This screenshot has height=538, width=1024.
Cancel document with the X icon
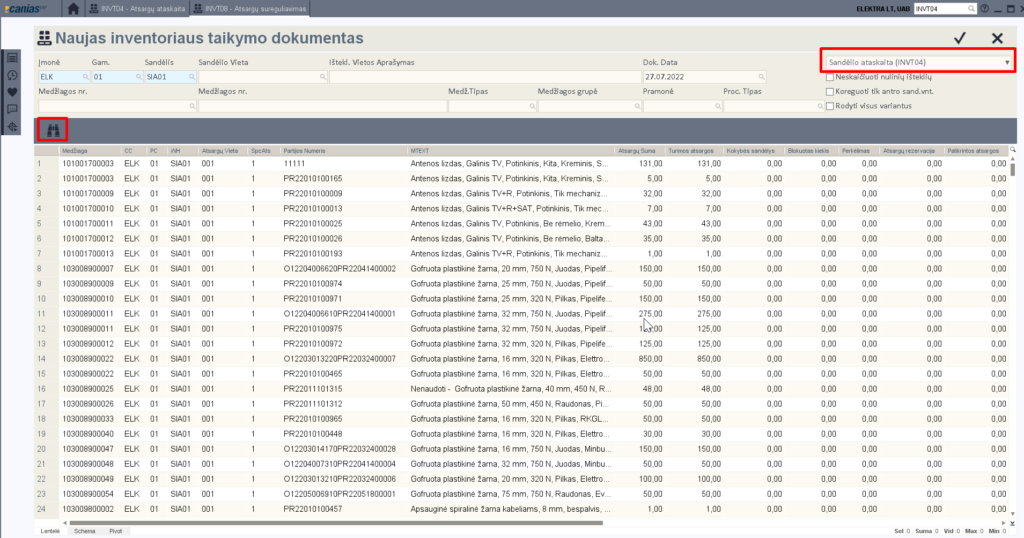[997, 38]
